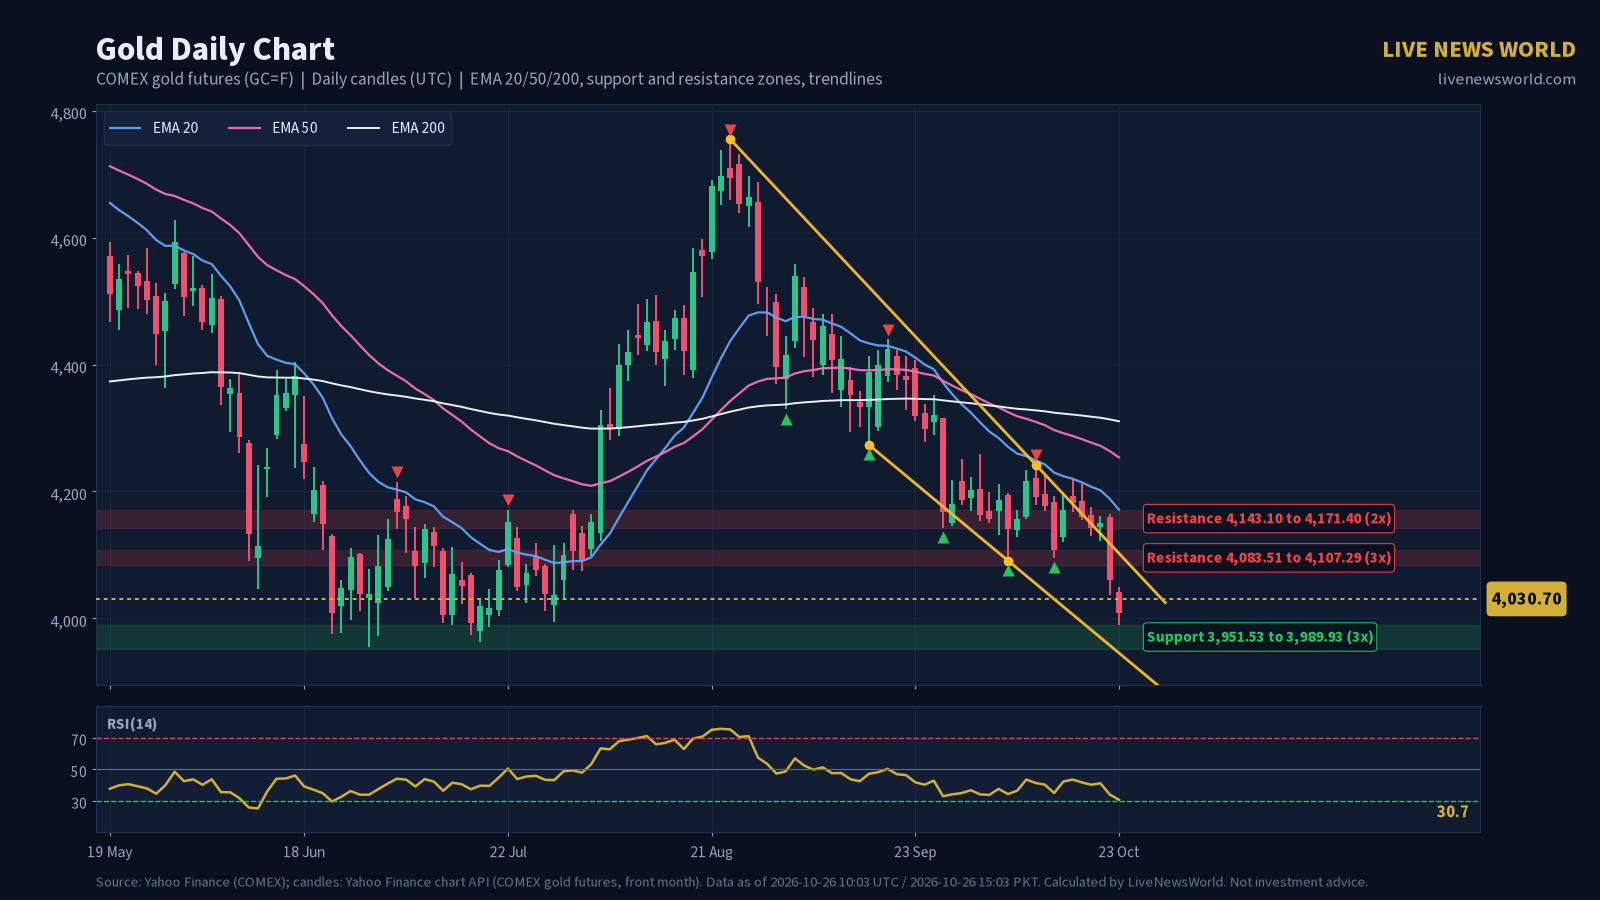Click the EMA 20 legend entry
Viewport: 1600px width, 900px height.
point(153,128)
